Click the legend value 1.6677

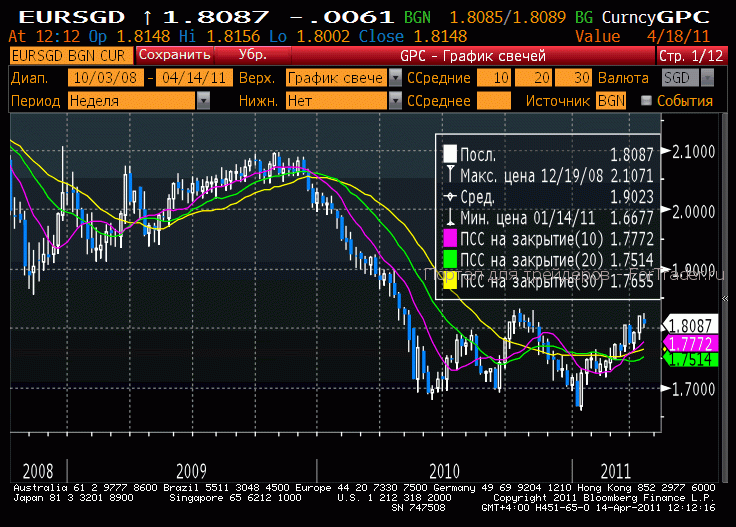pos(632,218)
